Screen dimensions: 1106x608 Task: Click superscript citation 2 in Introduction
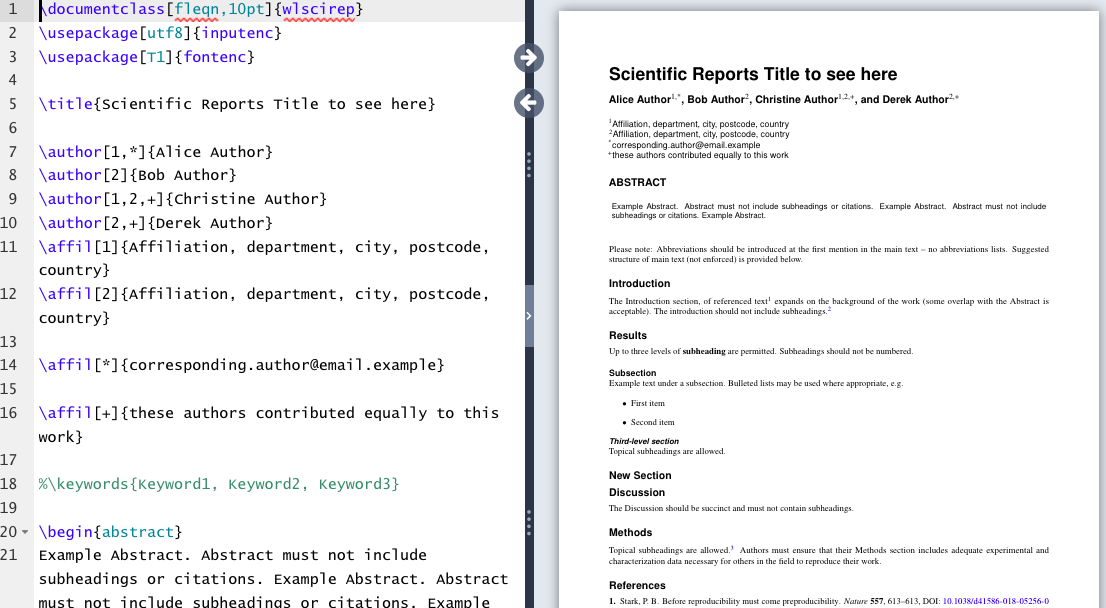coord(829,310)
